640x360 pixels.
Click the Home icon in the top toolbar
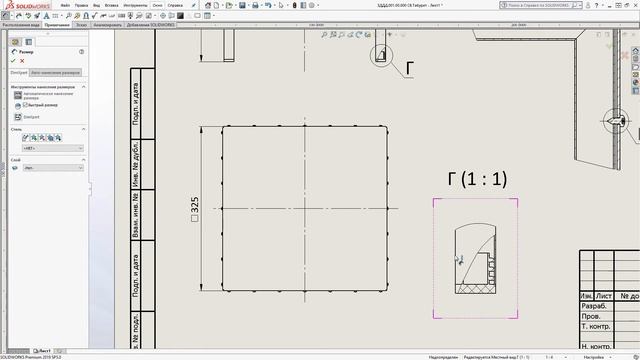coord(208,5)
